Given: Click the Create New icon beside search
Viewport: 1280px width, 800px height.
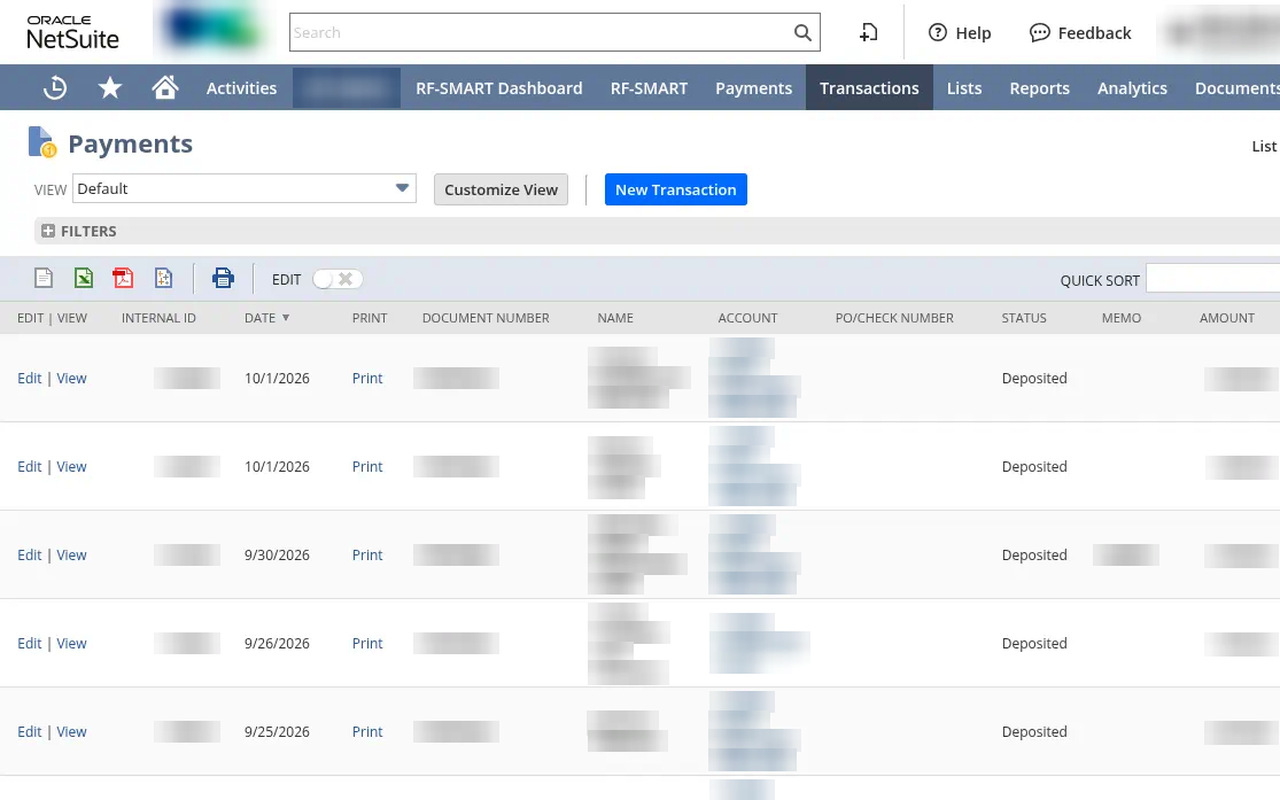Looking at the screenshot, I should pos(868,33).
